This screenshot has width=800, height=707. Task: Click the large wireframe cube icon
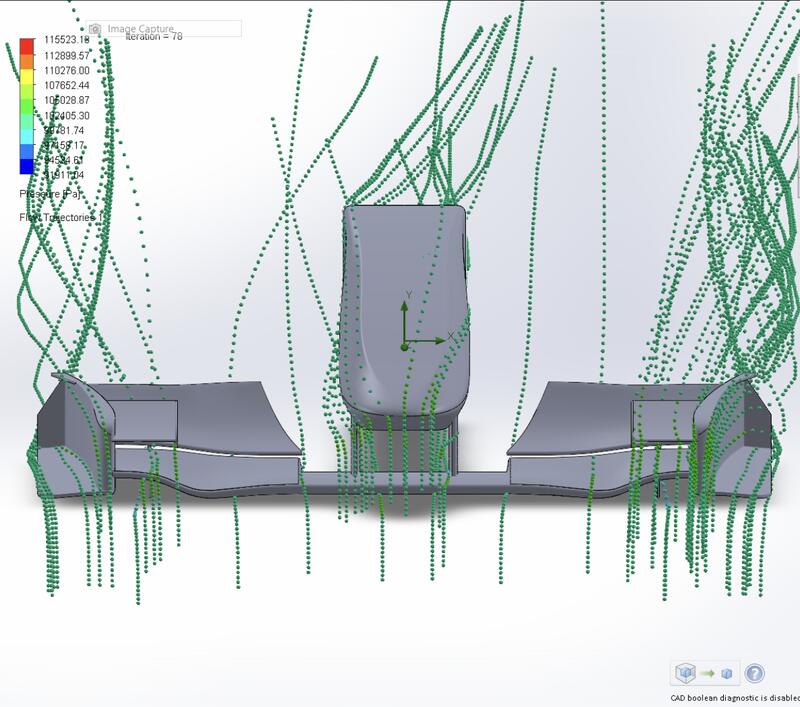(685, 673)
